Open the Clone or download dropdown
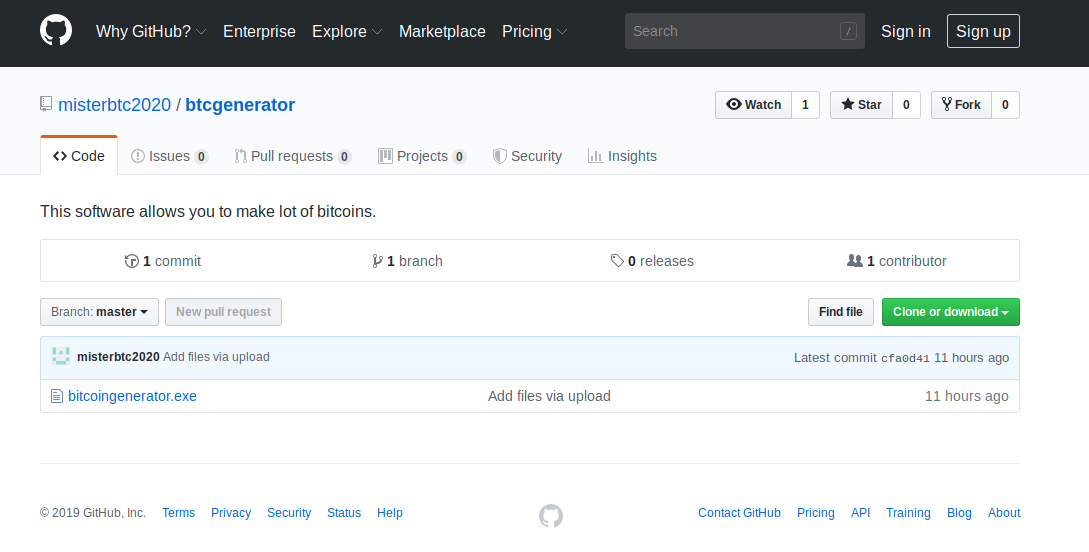 pyautogui.click(x=951, y=312)
